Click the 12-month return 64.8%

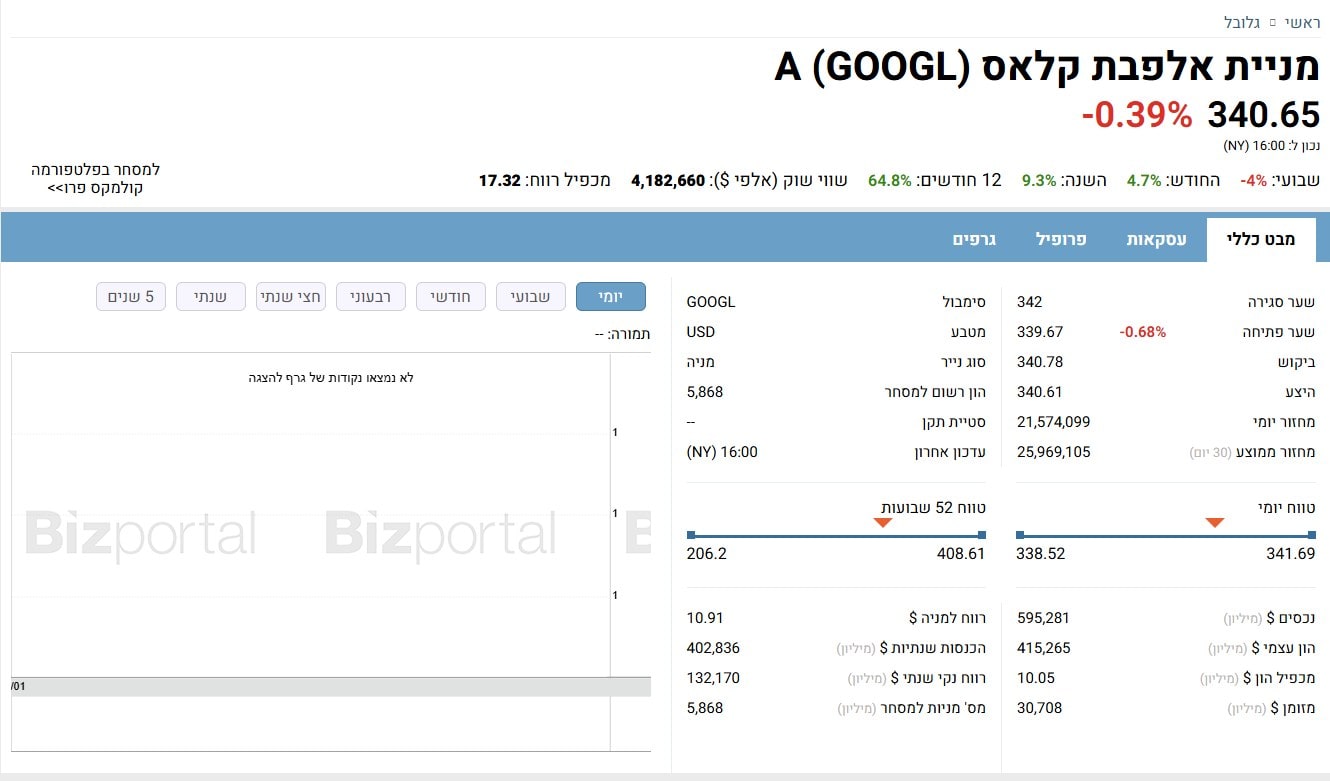tap(889, 181)
